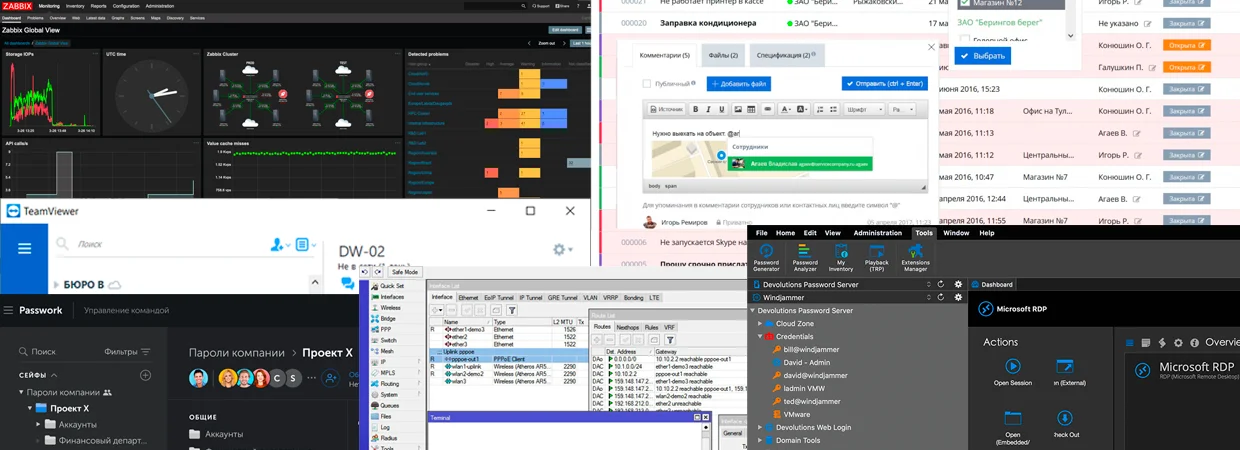Click Добавить файл button
1240x450 pixels.
coord(737,84)
